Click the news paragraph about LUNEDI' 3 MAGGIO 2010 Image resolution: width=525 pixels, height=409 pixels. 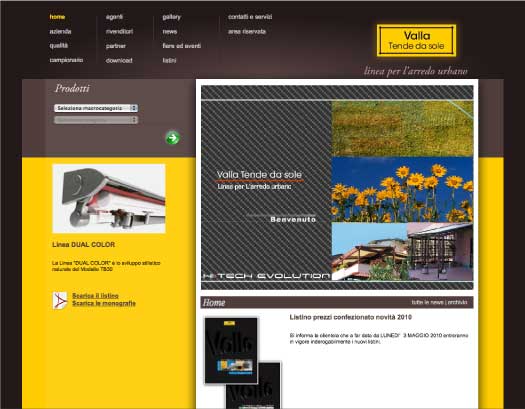click(x=379, y=338)
